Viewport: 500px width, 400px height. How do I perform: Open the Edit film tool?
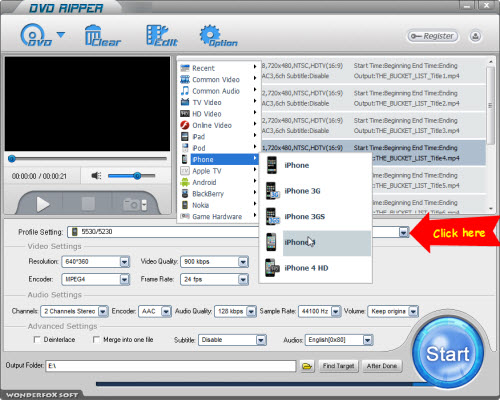pyautogui.click(x=162, y=35)
